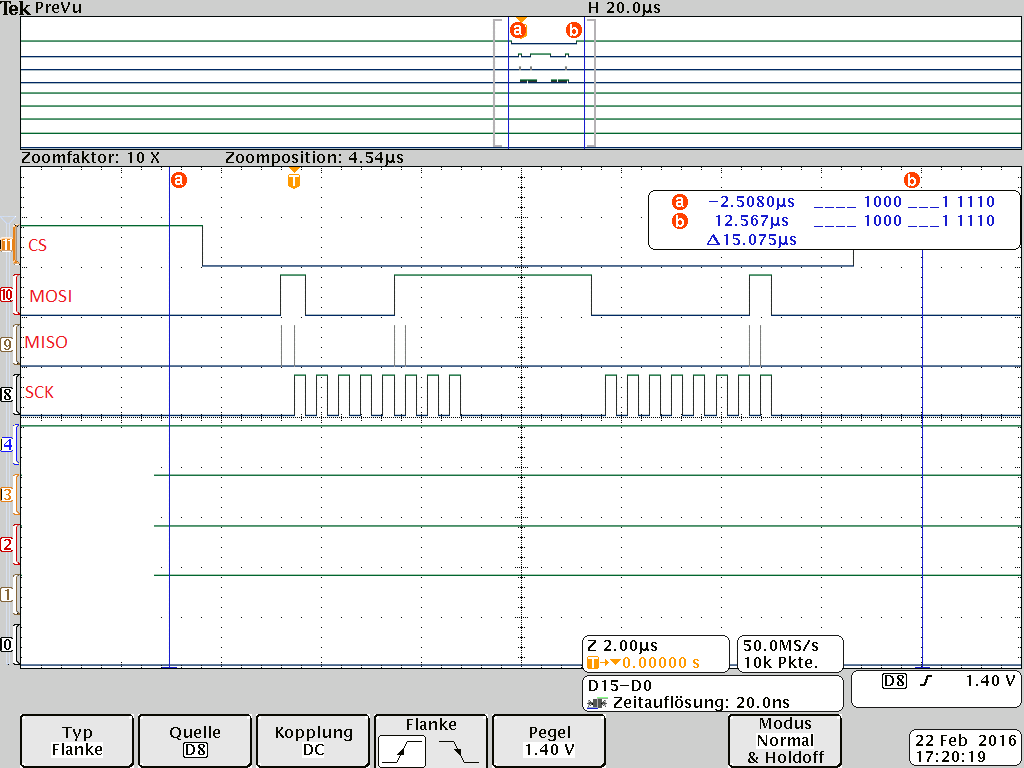1024x768 pixels.
Task: Click cursor b time value 12.567µs
Action: click(751, 221)
